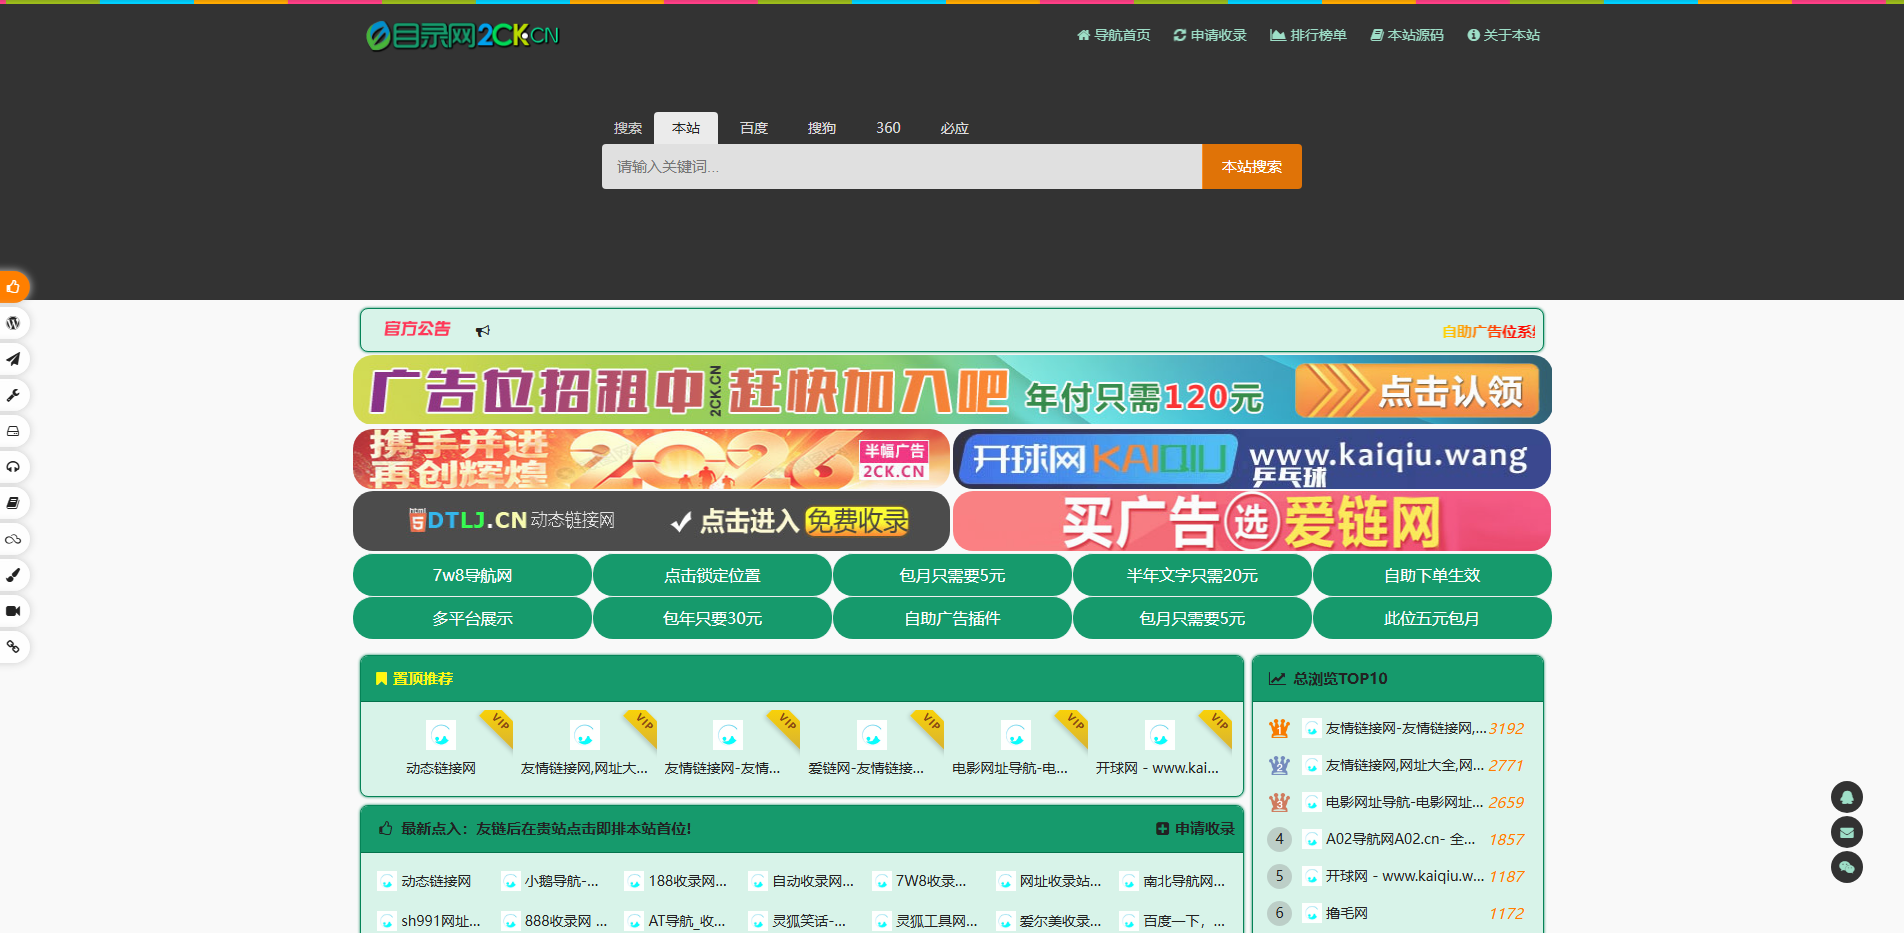Open 关于本站 from the top menu
This screenshot has width=1904, height=933.
[x=1503, y=34]
